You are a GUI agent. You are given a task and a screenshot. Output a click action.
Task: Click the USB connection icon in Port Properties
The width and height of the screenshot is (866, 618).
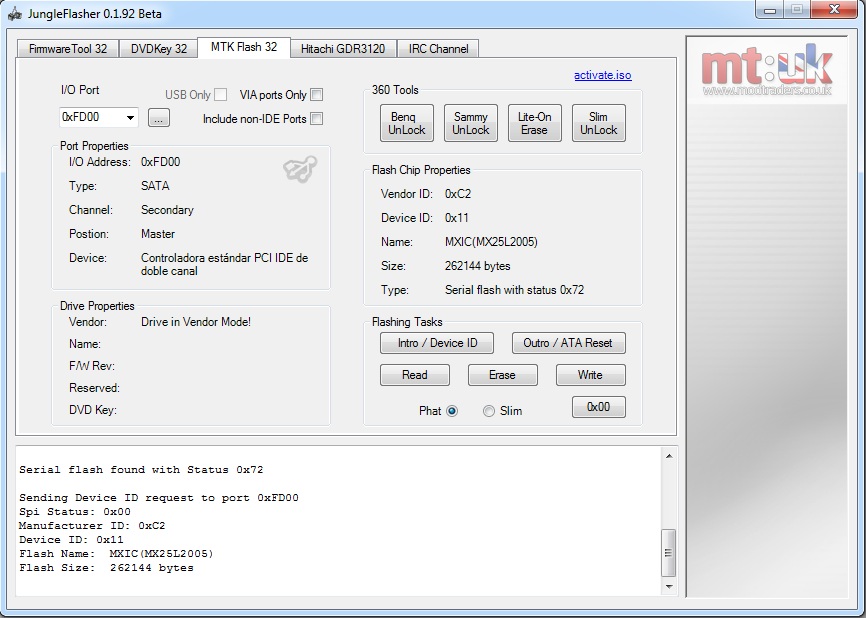click(300, 168)
